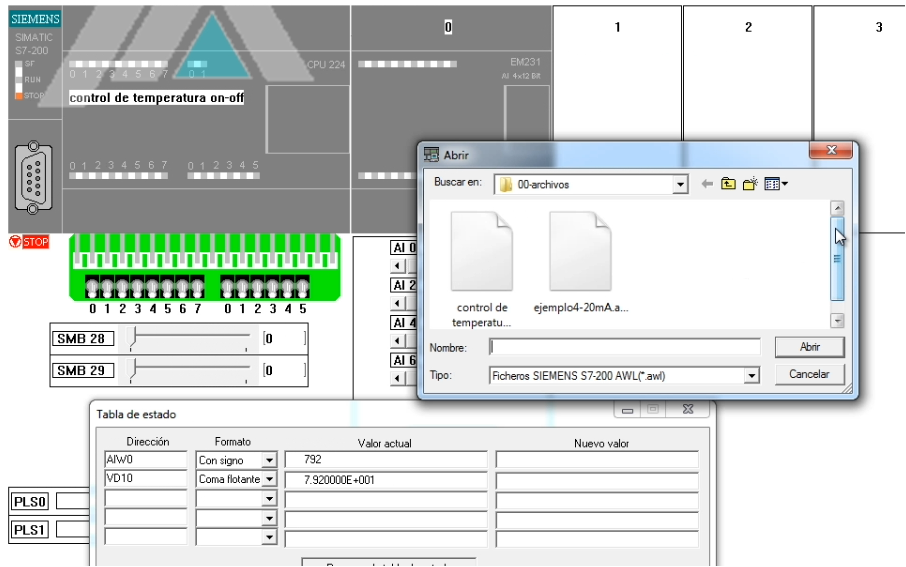Image resolution: width=906 pixels, height=567 pixels.
Task: Go up one folder level in Abrir dialog
Action: (728, 184)
